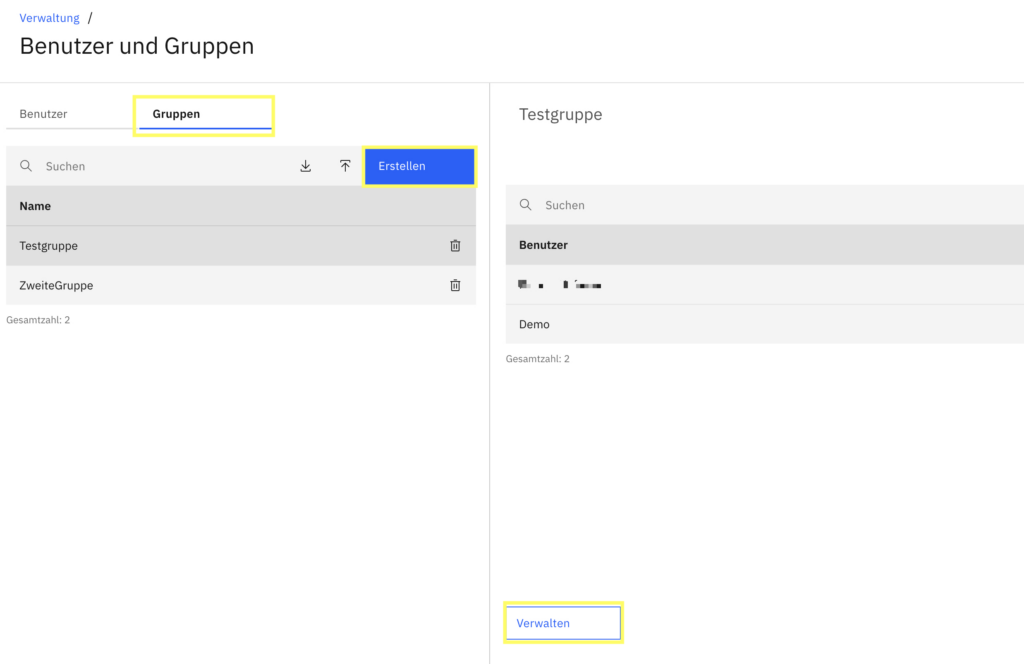Viewport: 1024px width, 664px height.
Task: Click the download icon in groups toolbar
Action: coord(306,166)
